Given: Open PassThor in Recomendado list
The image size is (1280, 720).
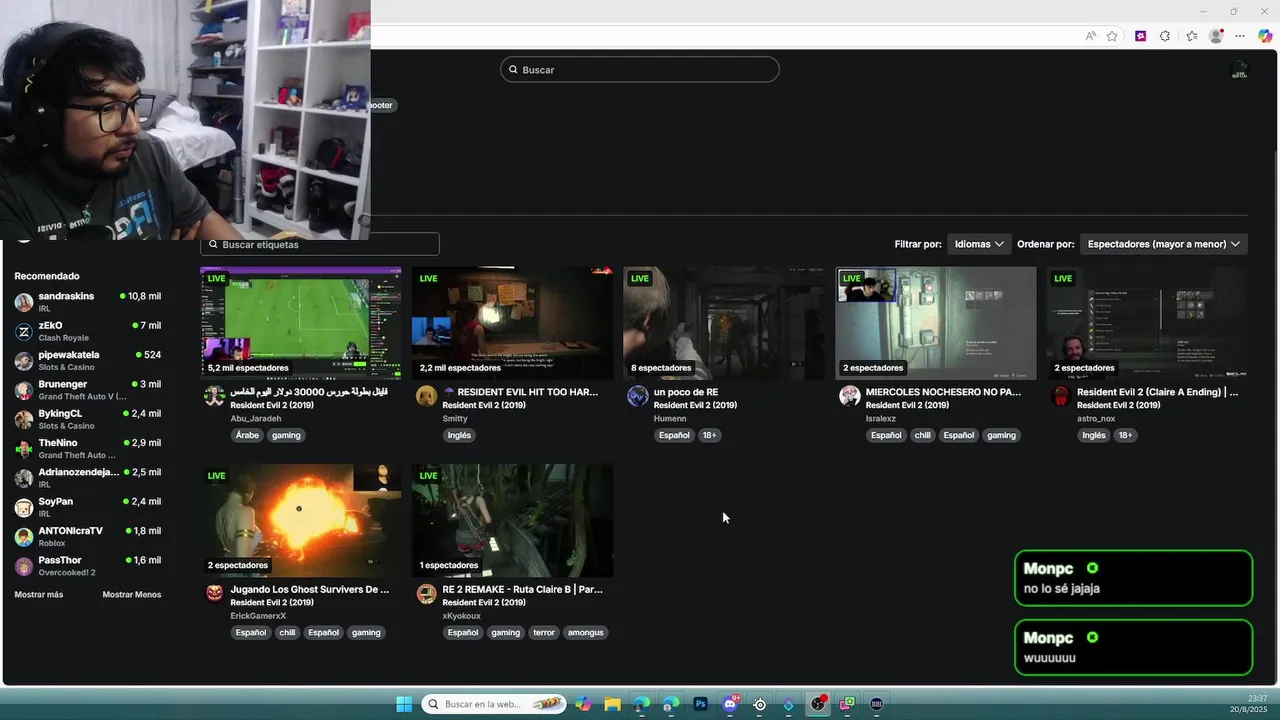Looking at the screenshot, I should (x=88, y=566).
